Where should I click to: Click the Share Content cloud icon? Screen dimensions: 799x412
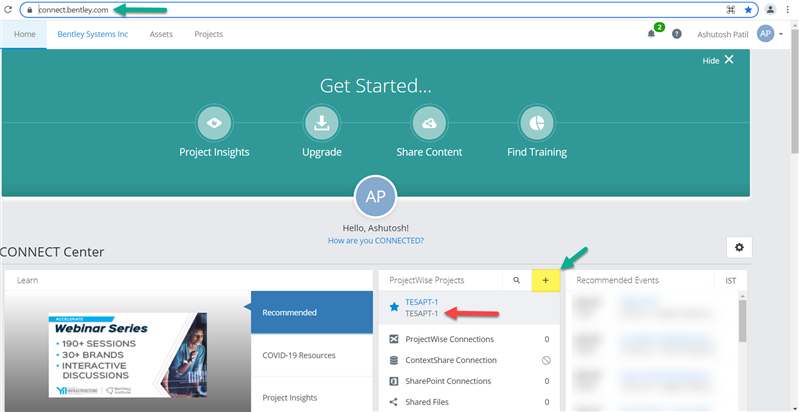(x=429, y=123)
